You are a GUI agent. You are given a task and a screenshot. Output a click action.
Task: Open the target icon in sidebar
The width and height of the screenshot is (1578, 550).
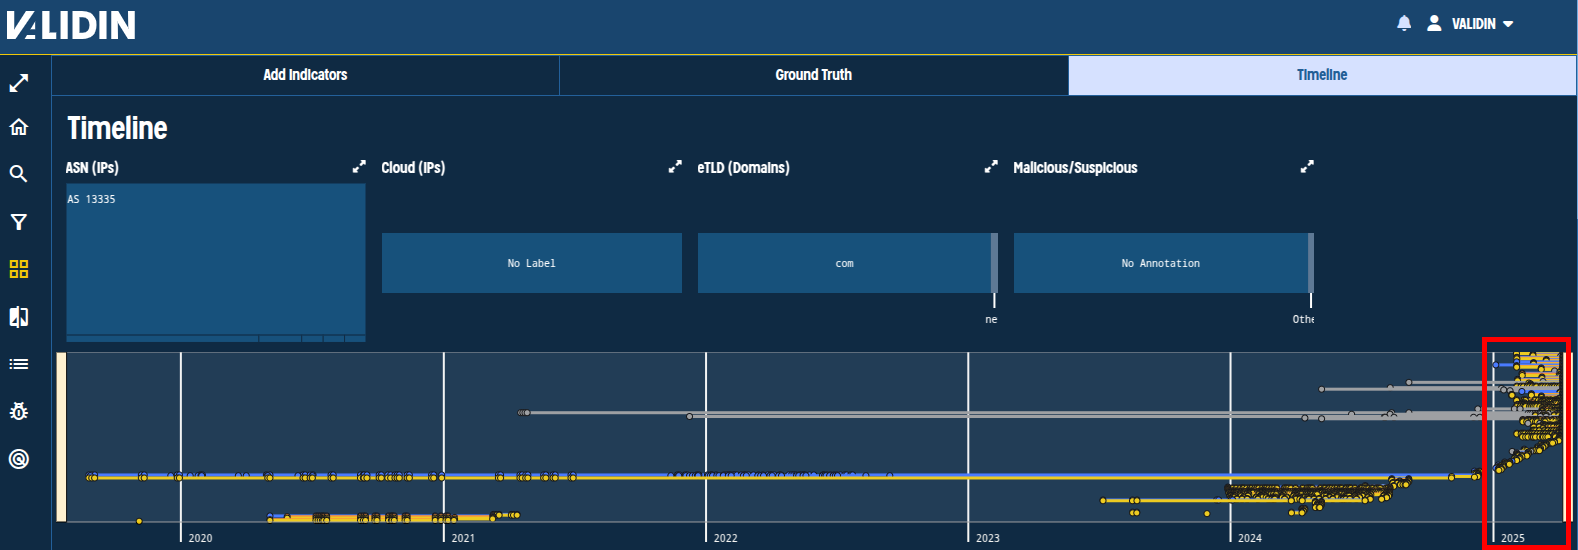point(19,459)
